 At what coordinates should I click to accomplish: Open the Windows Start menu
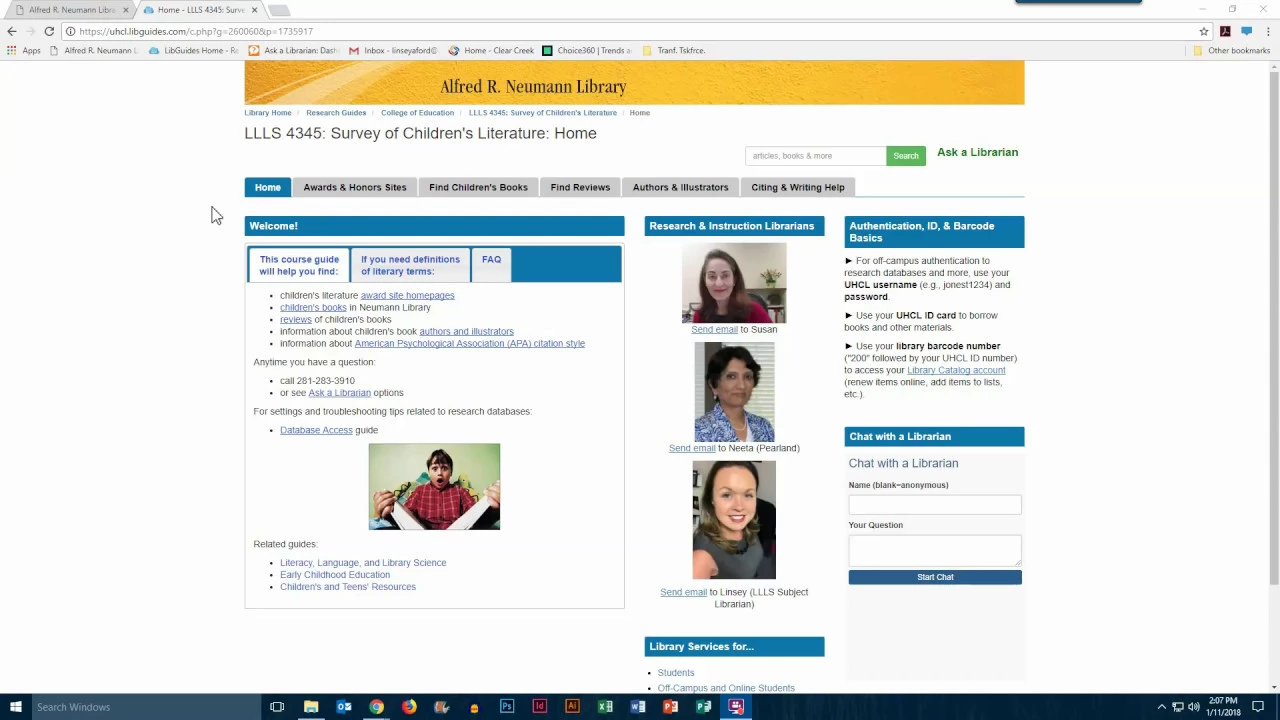[x=15, y=707]
